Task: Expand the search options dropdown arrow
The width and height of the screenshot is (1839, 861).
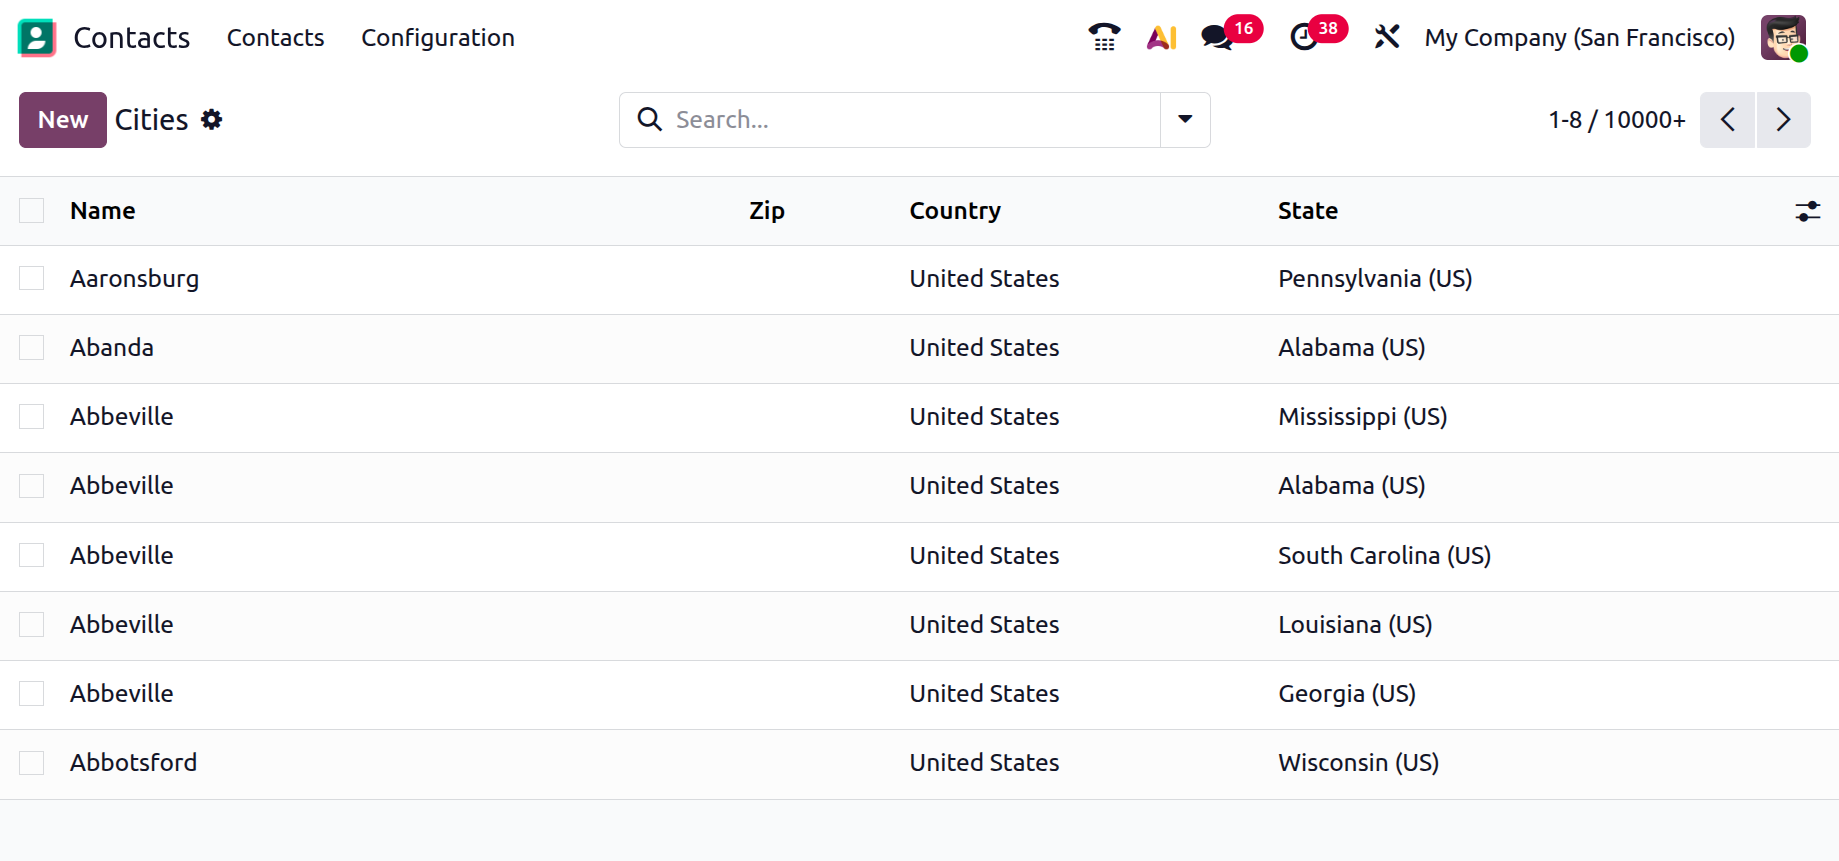Action: tap(1185, 119)
